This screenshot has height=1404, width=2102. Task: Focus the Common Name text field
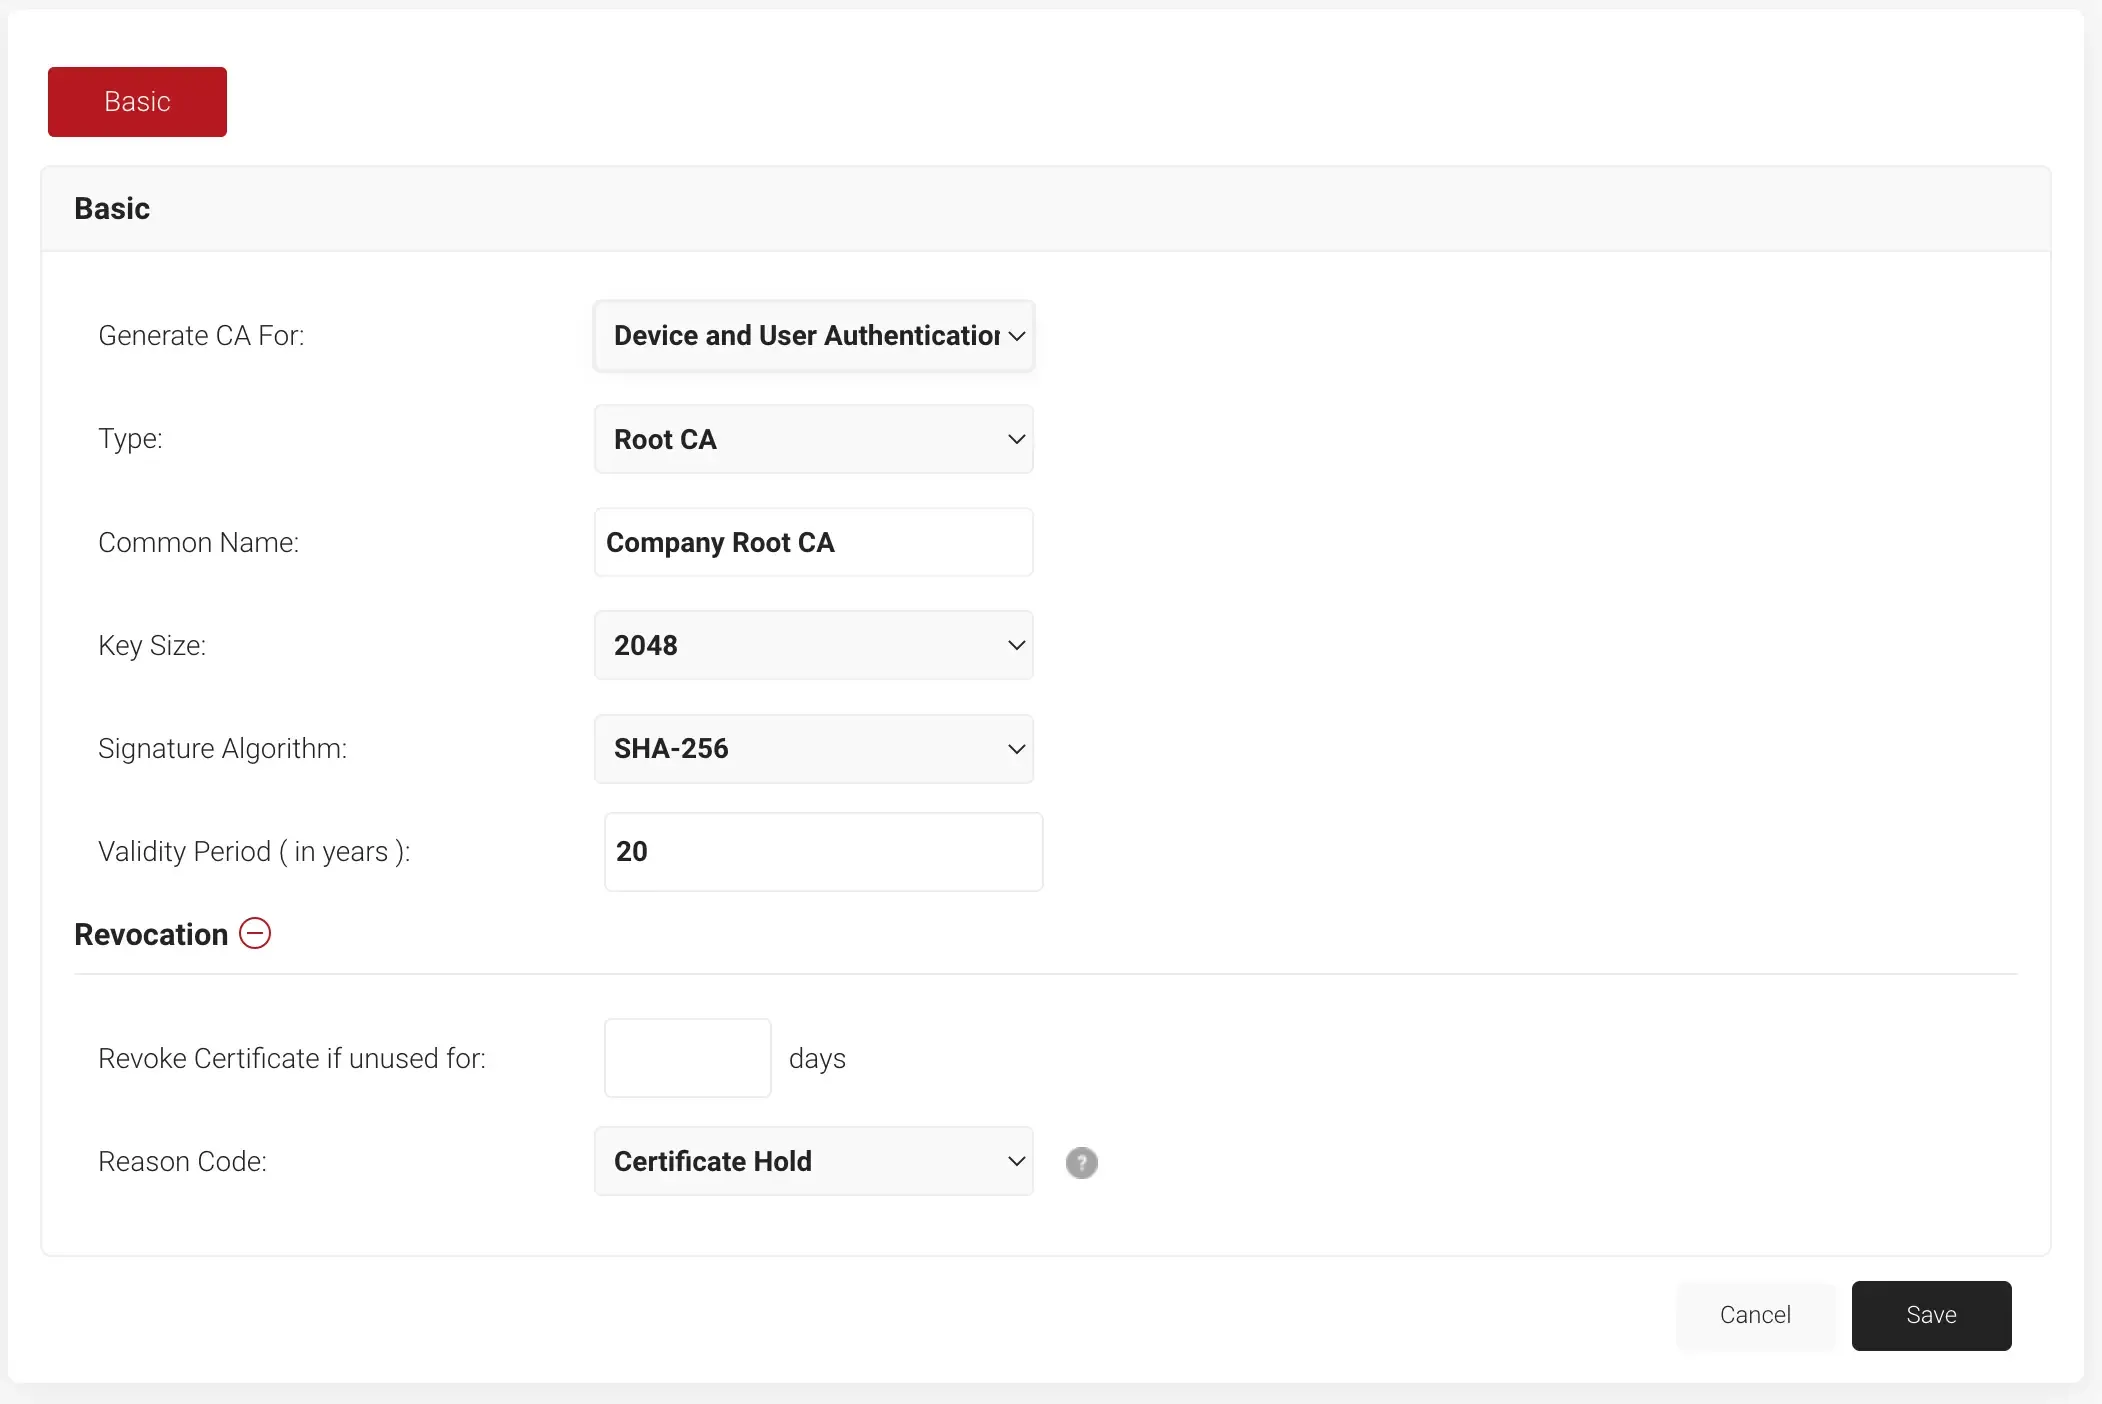click(813, 542)
